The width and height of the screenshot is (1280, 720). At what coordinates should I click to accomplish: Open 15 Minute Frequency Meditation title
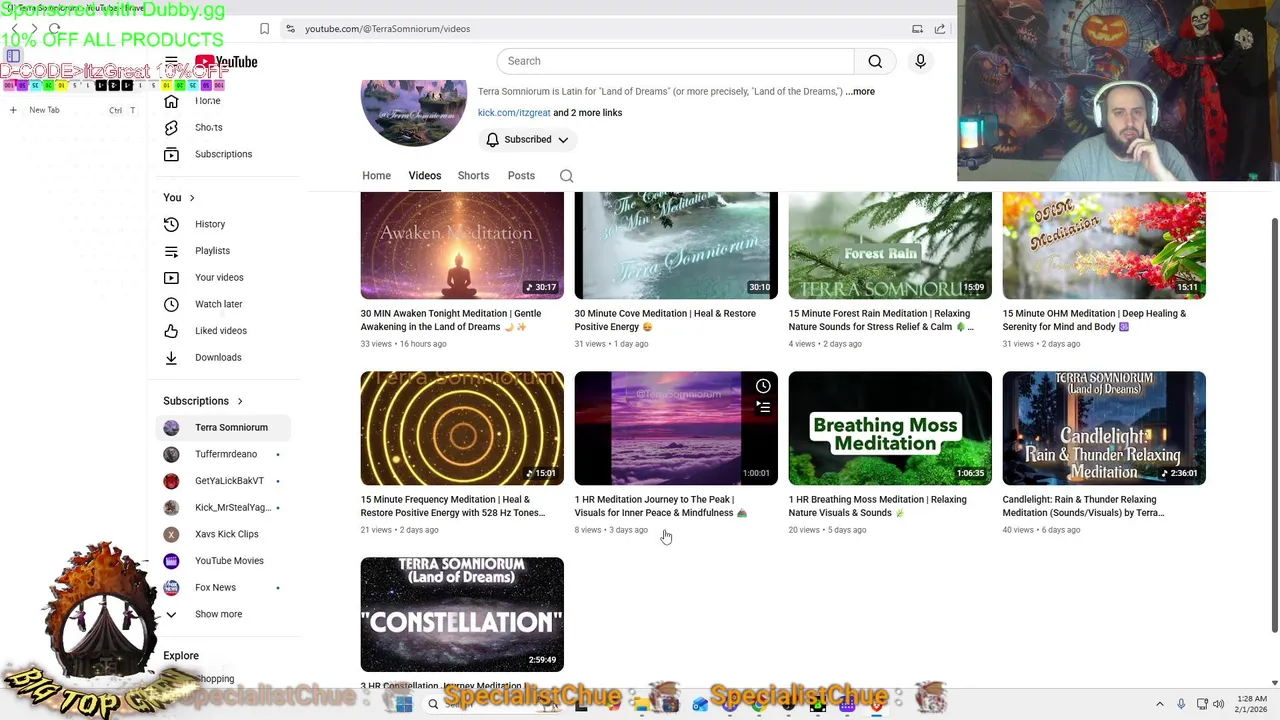[x=453, y=506]
